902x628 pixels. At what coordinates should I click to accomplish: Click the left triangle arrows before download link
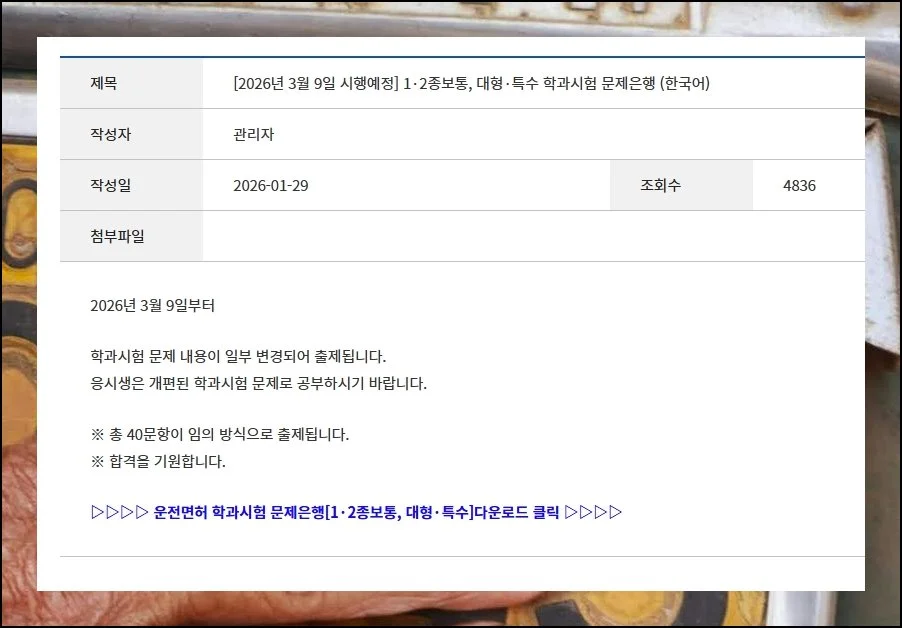(119, 513)
